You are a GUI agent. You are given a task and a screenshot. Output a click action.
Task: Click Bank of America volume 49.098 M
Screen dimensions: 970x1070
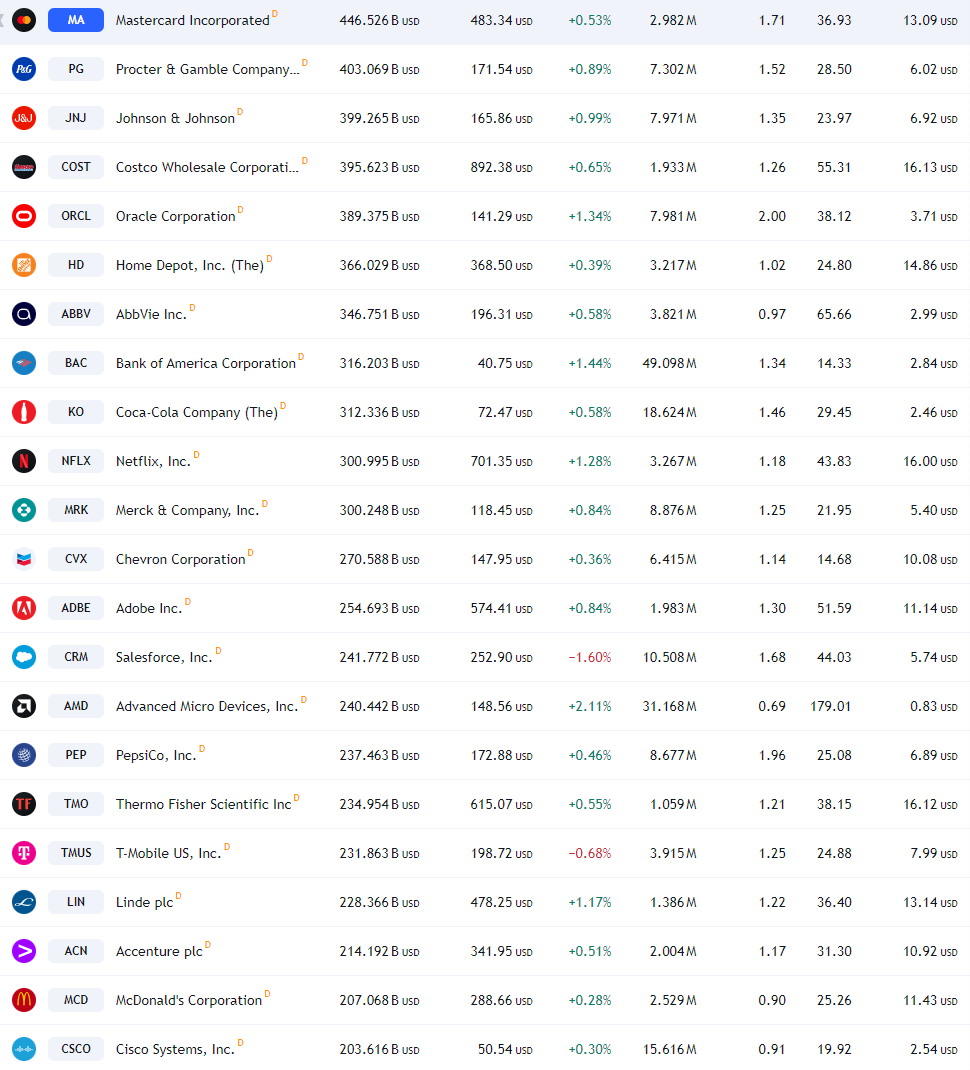coord(670,363)
